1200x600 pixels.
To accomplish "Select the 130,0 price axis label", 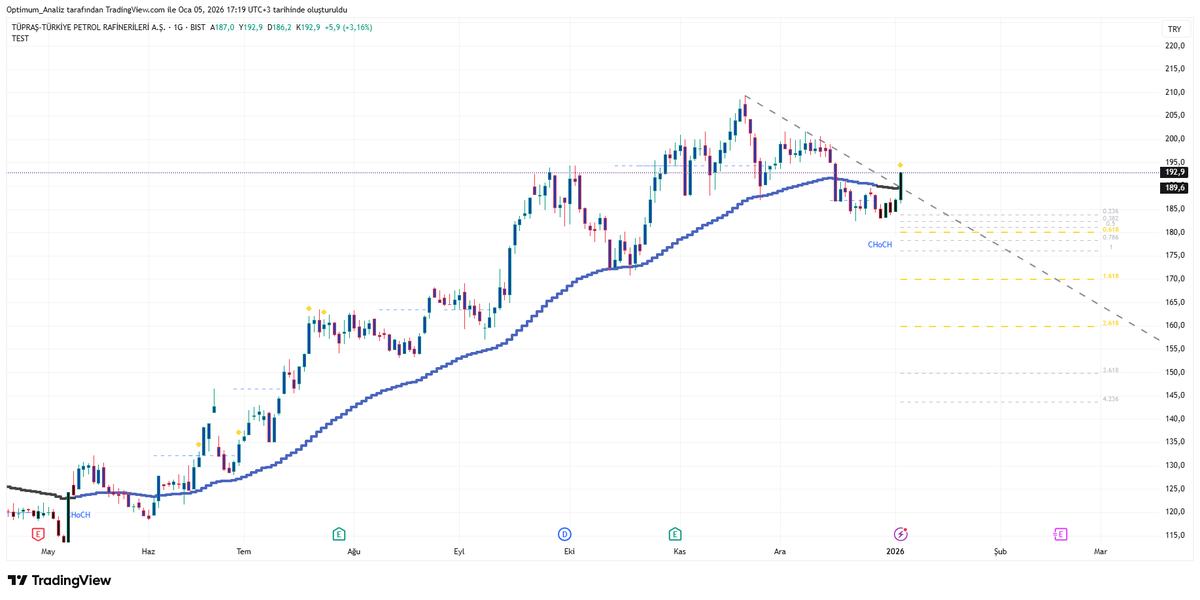I will (1174, 465).
